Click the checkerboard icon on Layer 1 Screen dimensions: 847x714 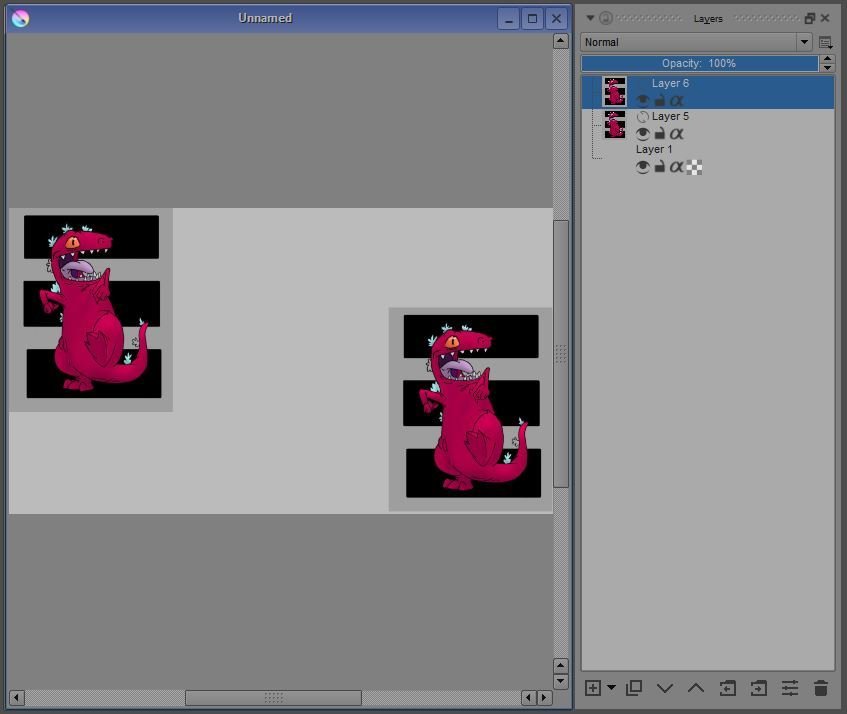click(694, 167)
